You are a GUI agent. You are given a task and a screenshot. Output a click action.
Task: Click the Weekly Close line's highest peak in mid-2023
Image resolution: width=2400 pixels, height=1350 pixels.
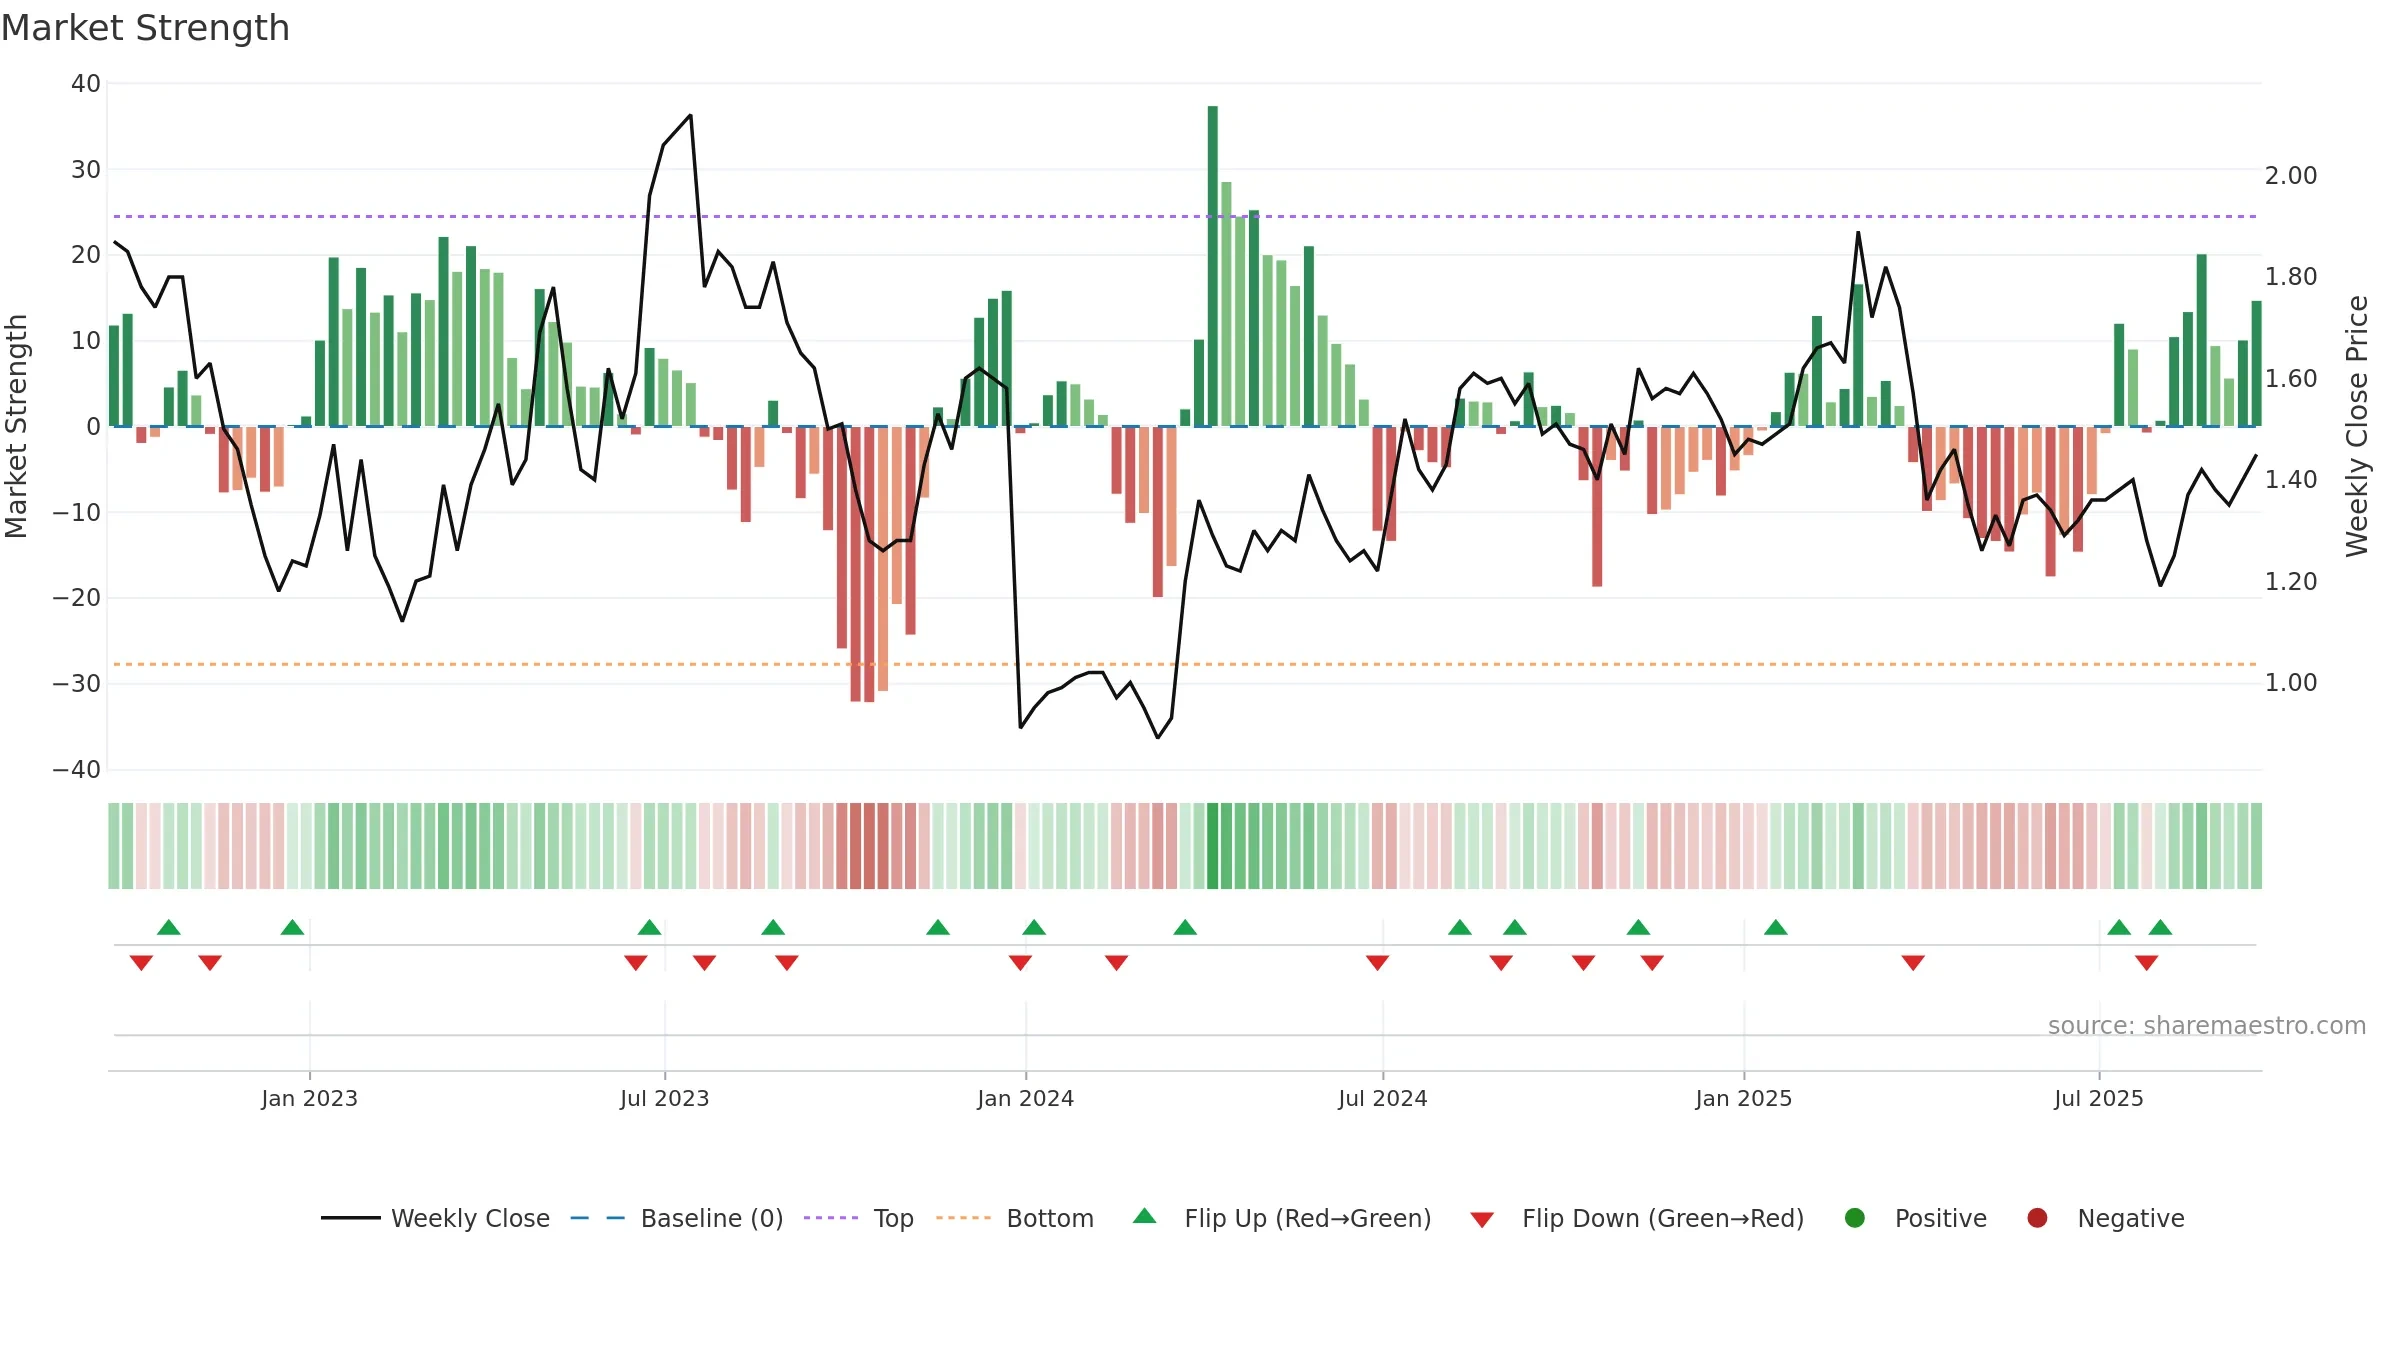[x=690, y=116]
